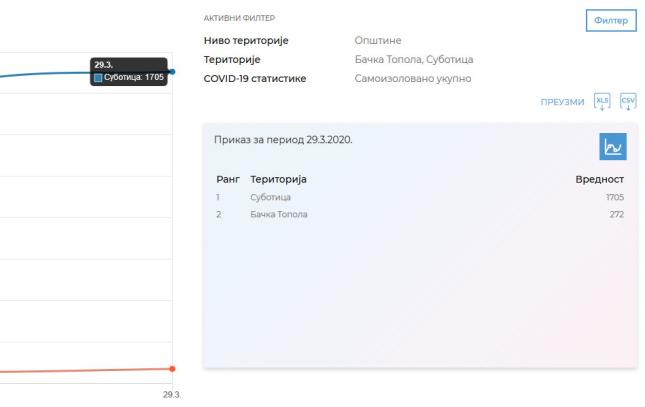Click the value 272 in table
645x407 pixels.
(x=616, y=214)
